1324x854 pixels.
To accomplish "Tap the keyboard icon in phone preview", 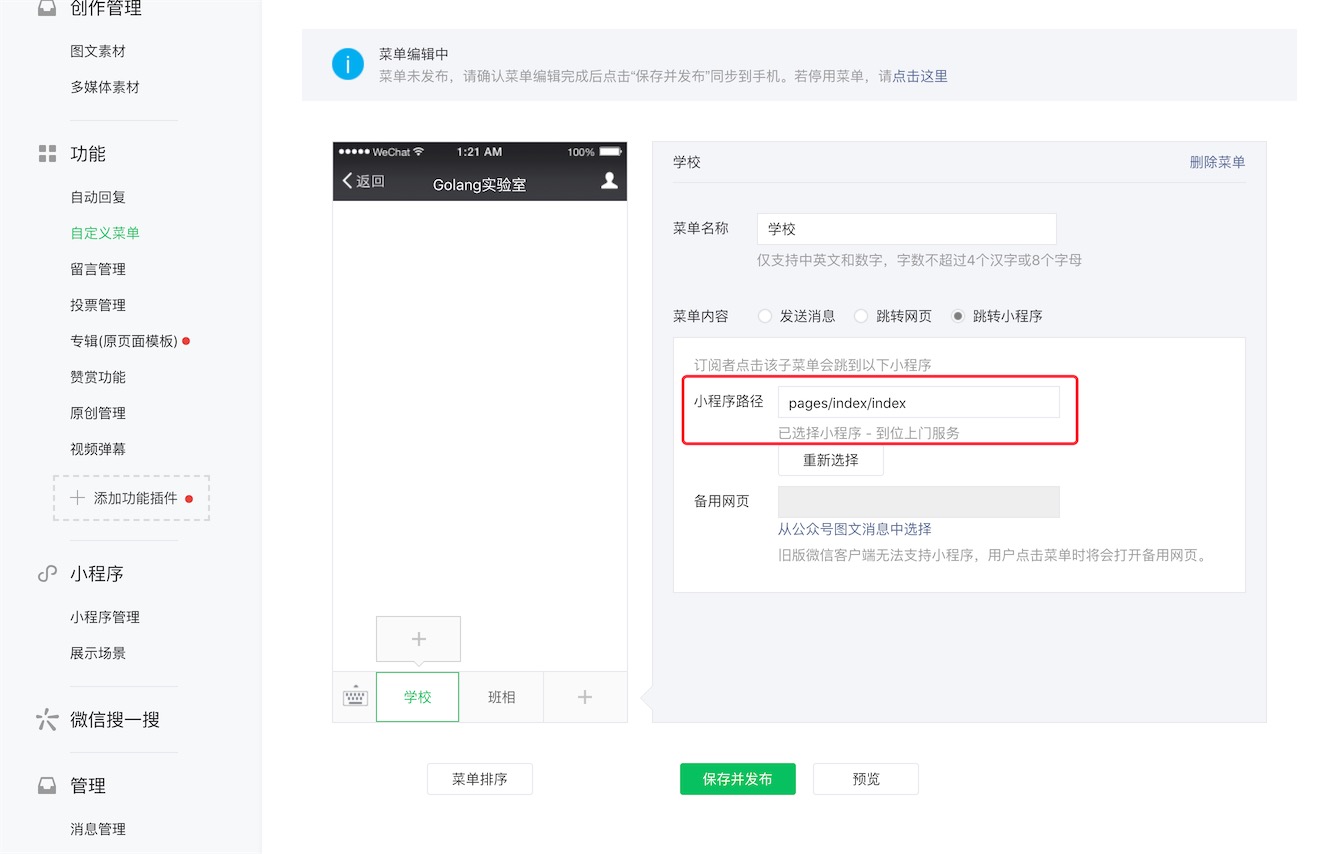I will 355,697.
